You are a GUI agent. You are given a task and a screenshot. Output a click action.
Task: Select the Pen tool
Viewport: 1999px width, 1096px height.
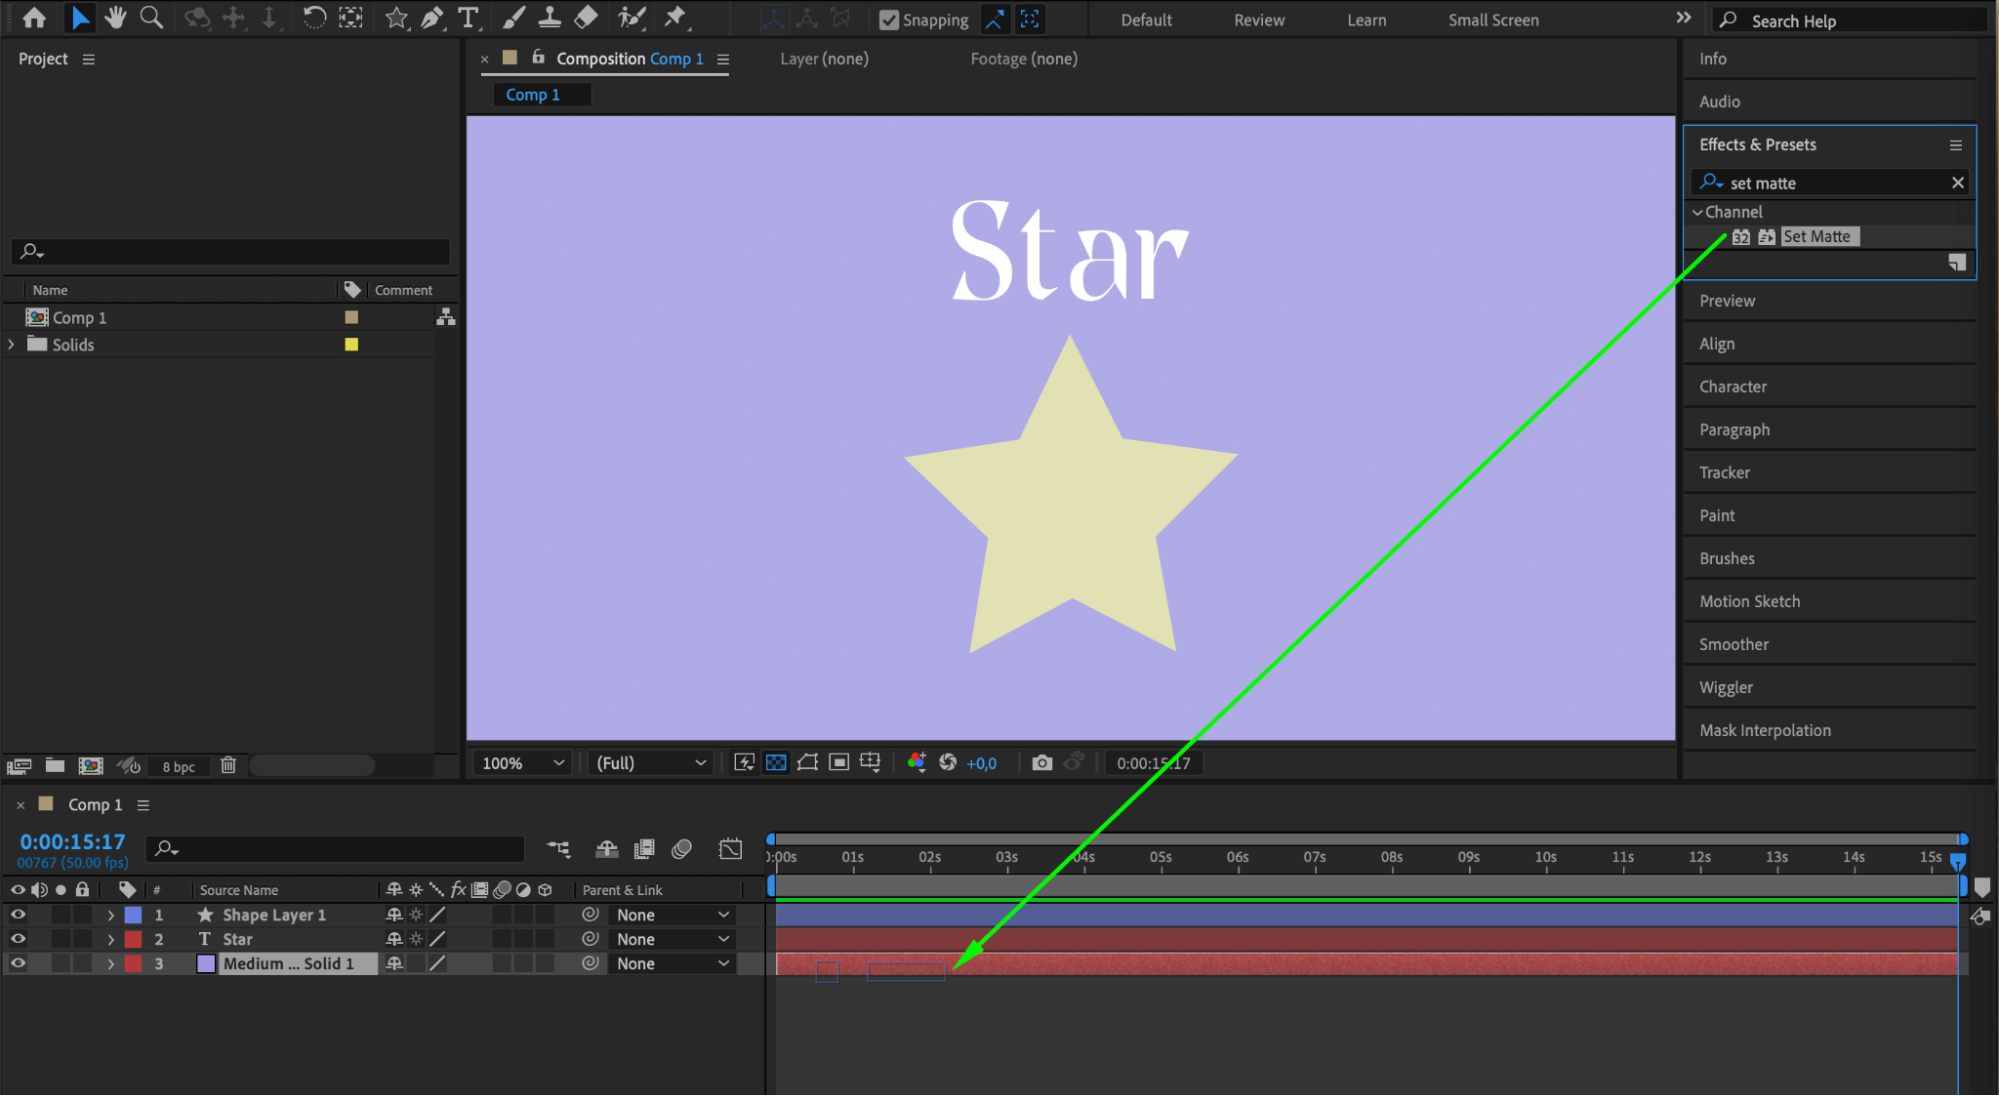pos(432,17)
